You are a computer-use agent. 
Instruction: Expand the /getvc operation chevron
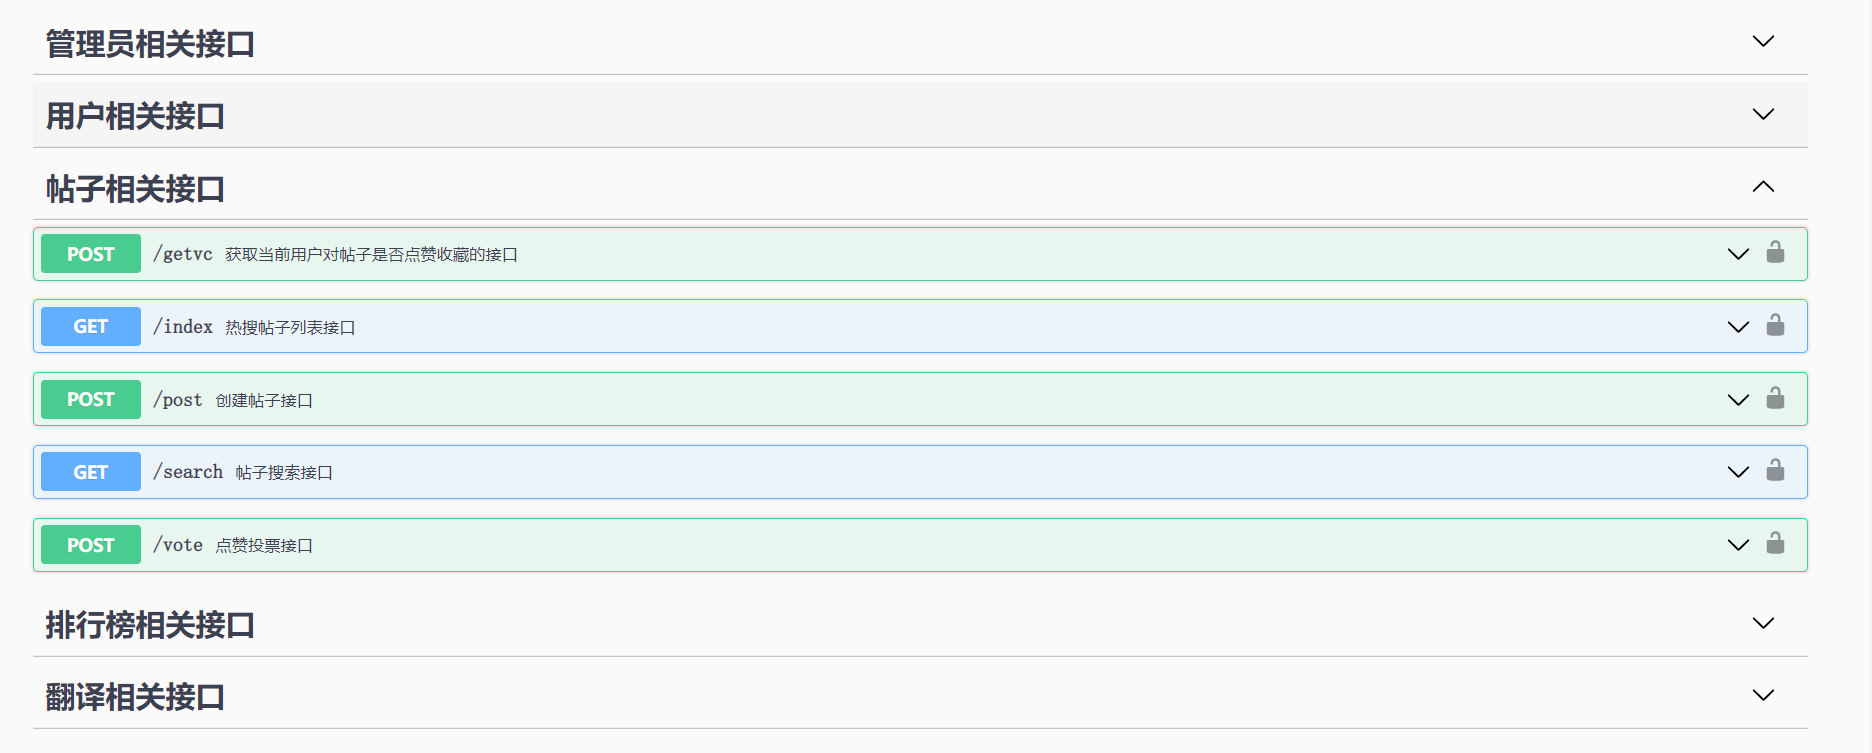1738,254
